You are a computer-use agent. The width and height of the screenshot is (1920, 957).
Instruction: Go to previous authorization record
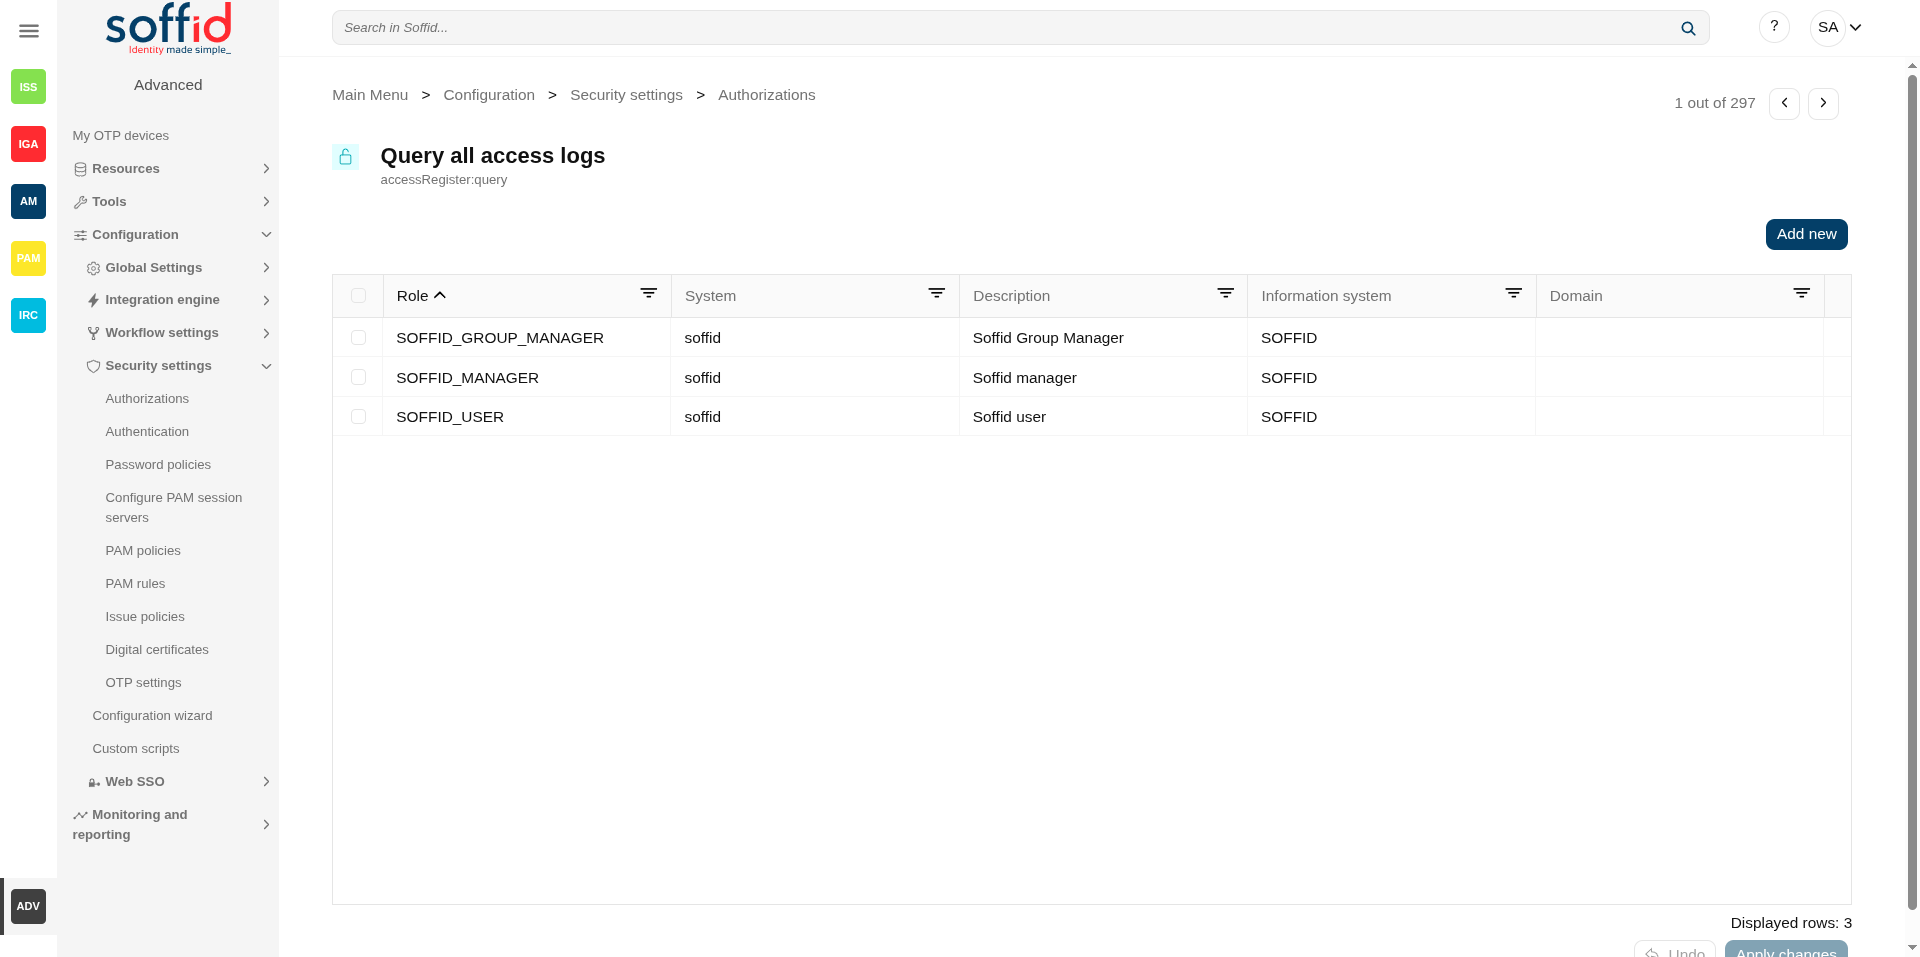pos(1784,103)
